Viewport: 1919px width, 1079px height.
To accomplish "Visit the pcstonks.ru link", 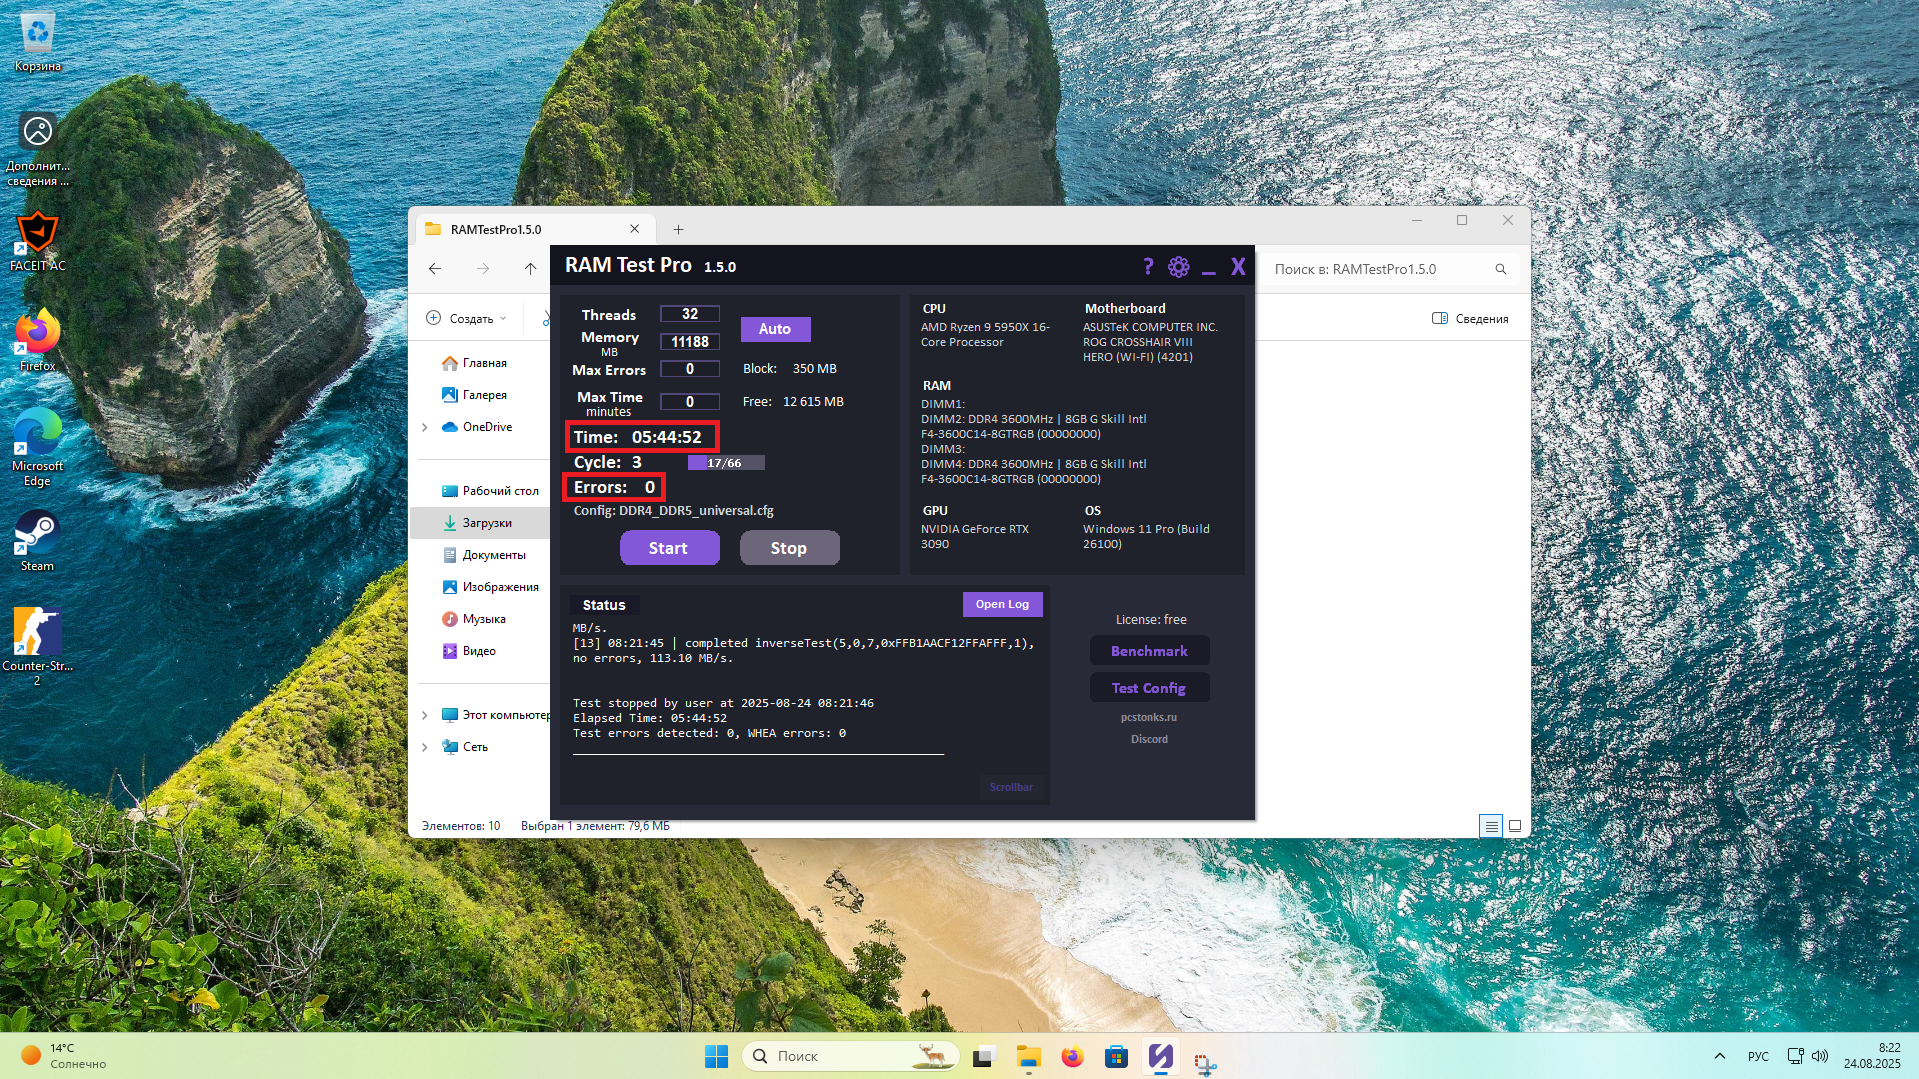I will (x=1149, y=717).
